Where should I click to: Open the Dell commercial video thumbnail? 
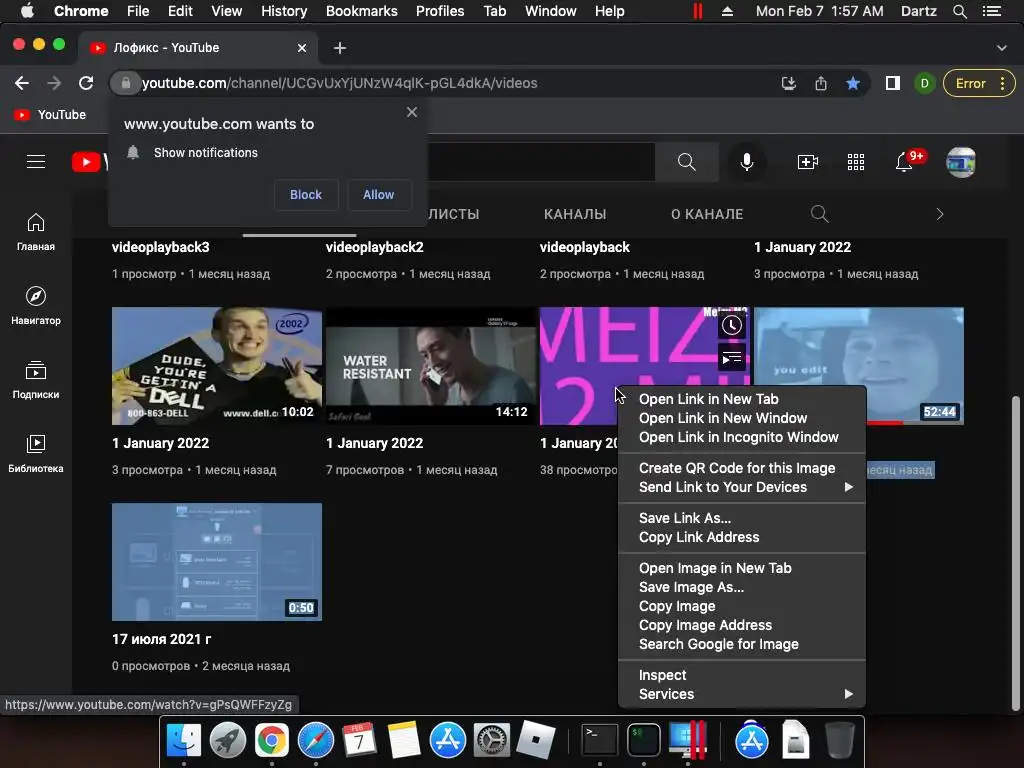click(x=217, y=366)
